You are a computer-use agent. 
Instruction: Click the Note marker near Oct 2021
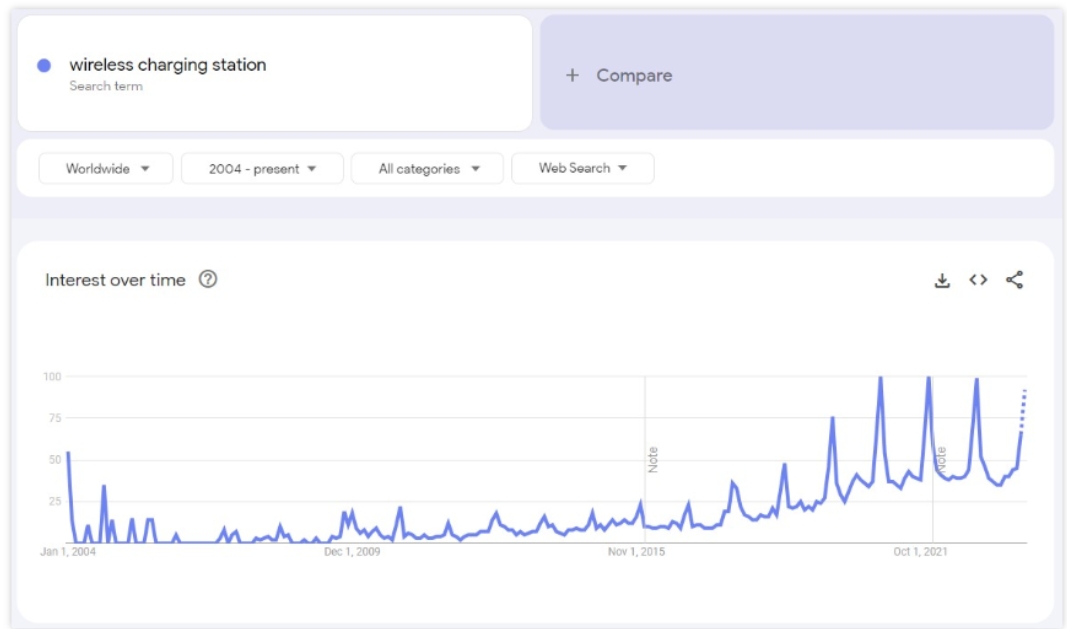click(x=941, y=459)
